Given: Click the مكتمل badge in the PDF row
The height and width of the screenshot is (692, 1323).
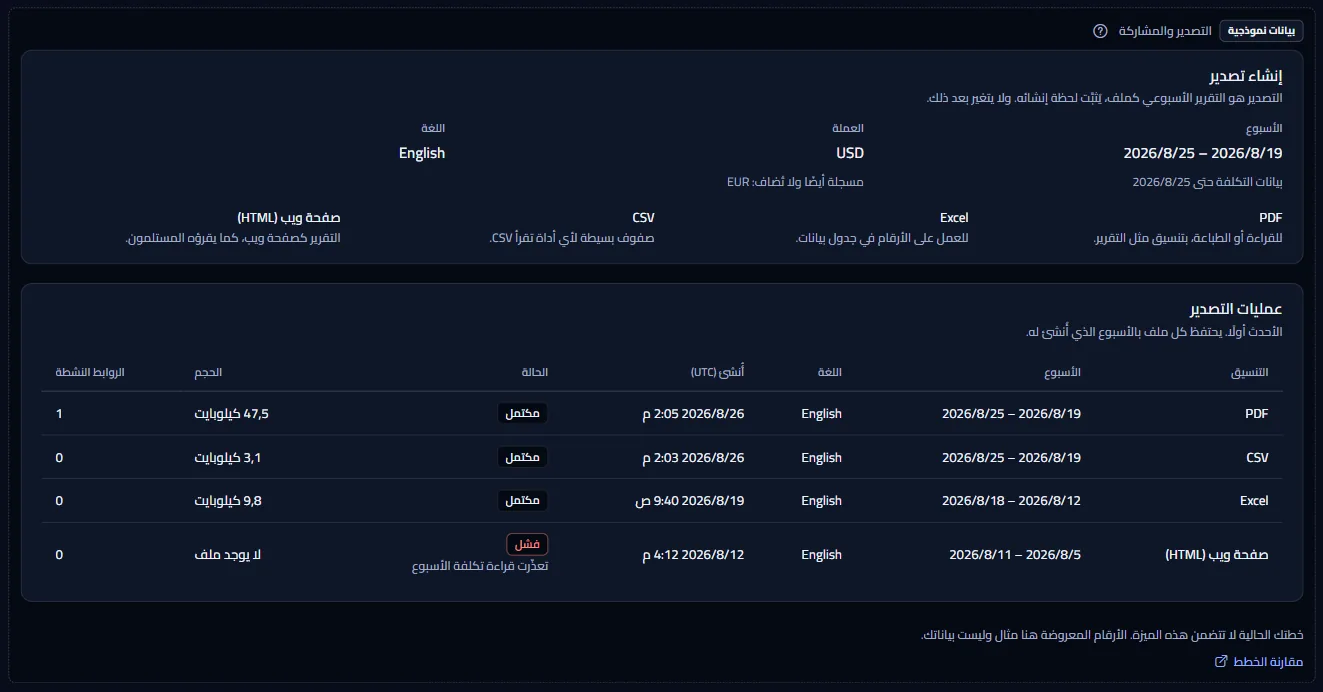Looking at the screenshot, I should click(x=523, y=414).
